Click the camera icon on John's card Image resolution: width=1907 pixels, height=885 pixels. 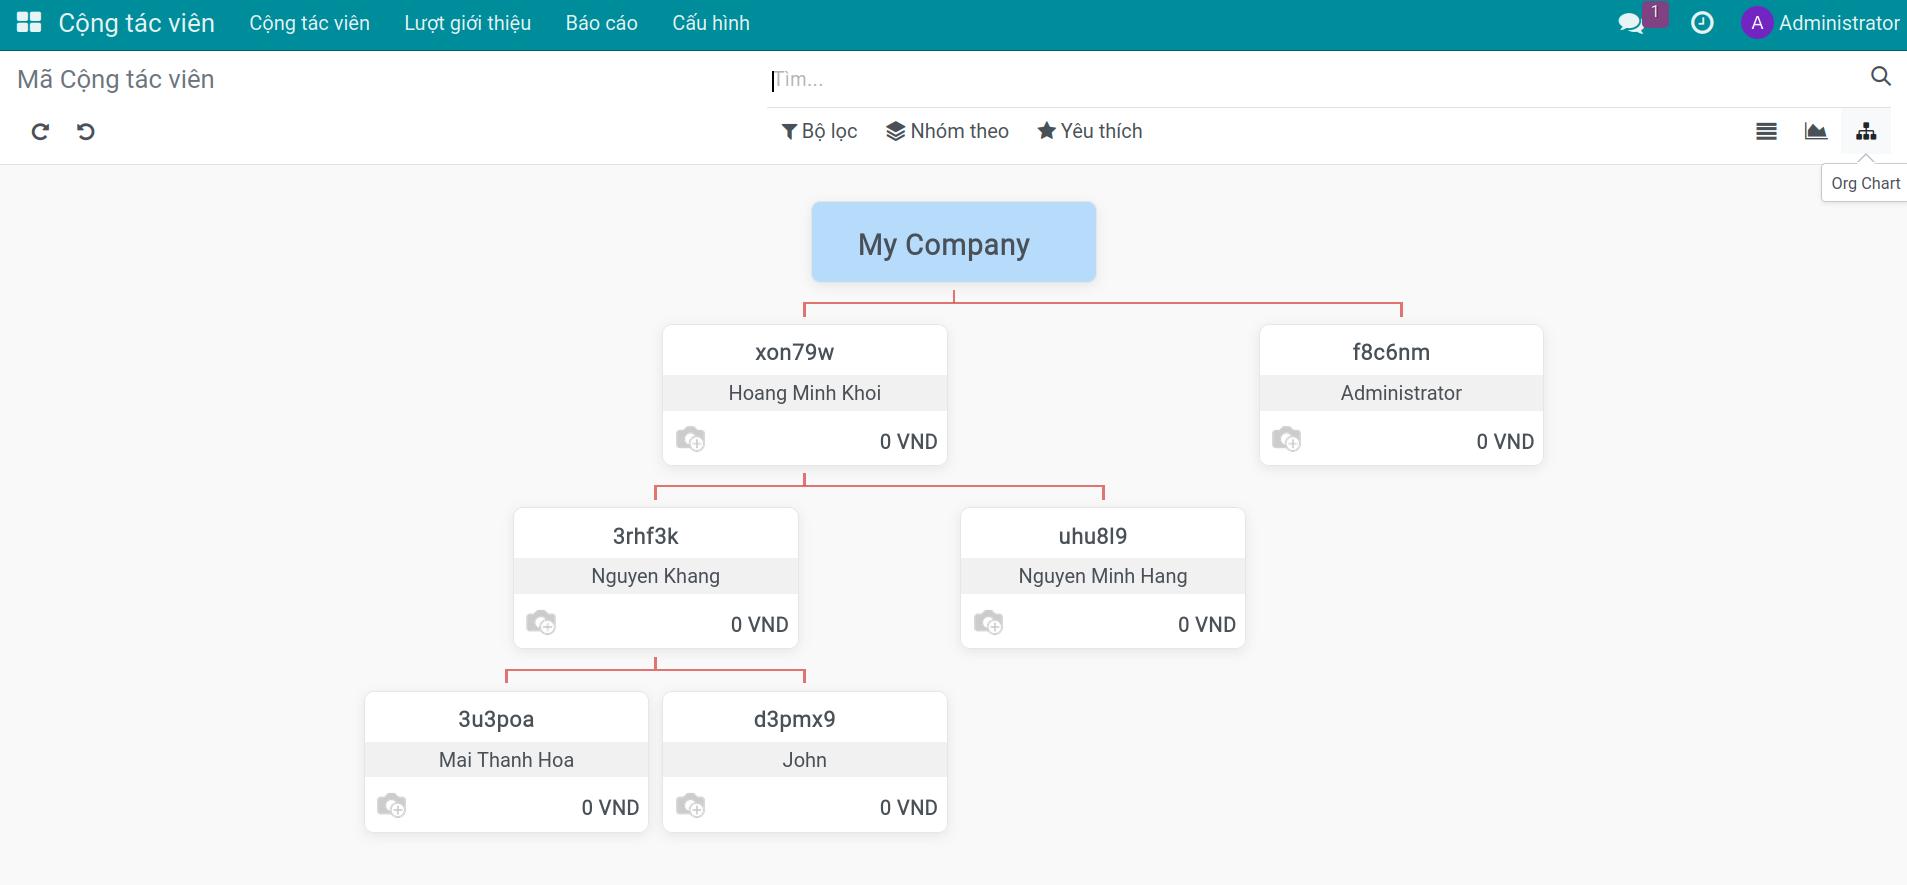pyautogui.click(x=690, y=805)
